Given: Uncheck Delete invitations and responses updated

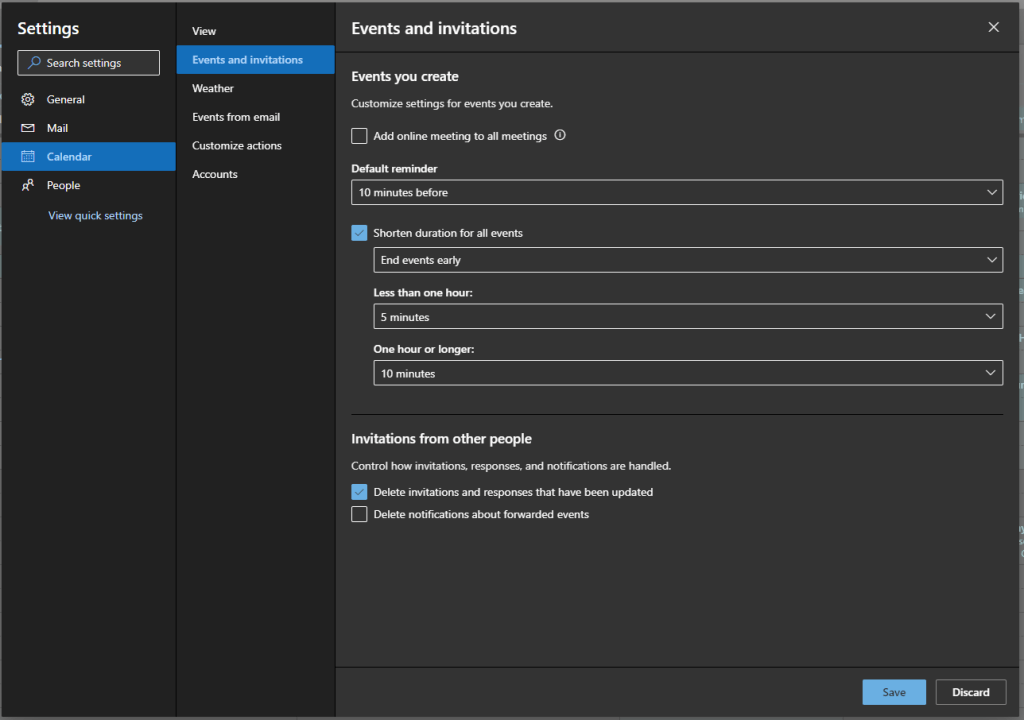Looking at the screenshot, I should tap(359, 492).
